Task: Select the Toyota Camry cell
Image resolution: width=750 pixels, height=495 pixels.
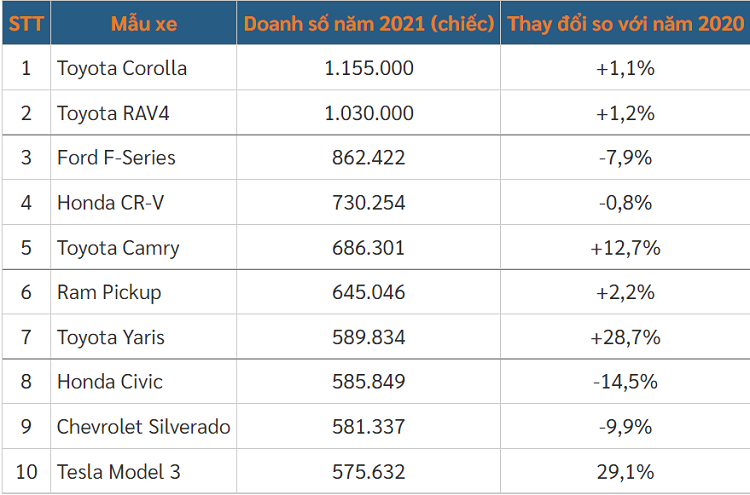Action: coord(118,248)
